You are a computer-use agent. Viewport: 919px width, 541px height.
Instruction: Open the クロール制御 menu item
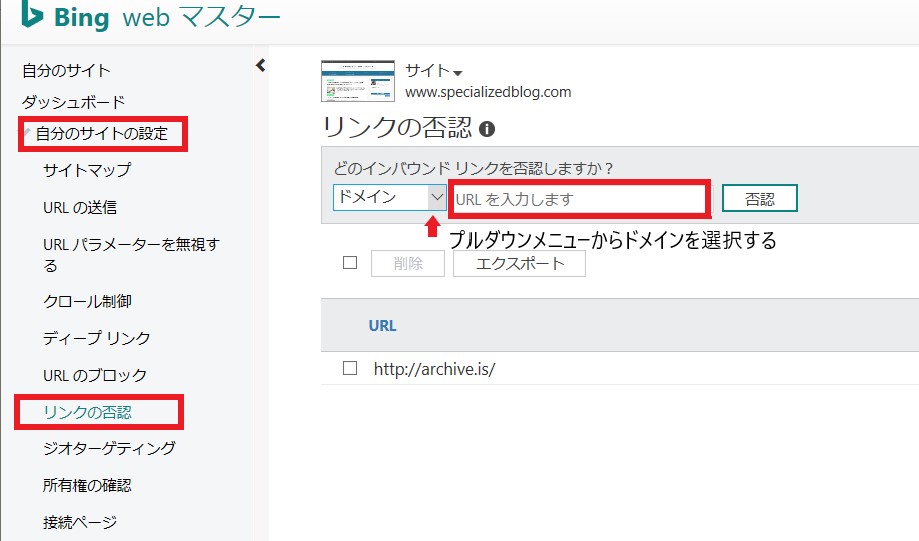coord(87,301)
